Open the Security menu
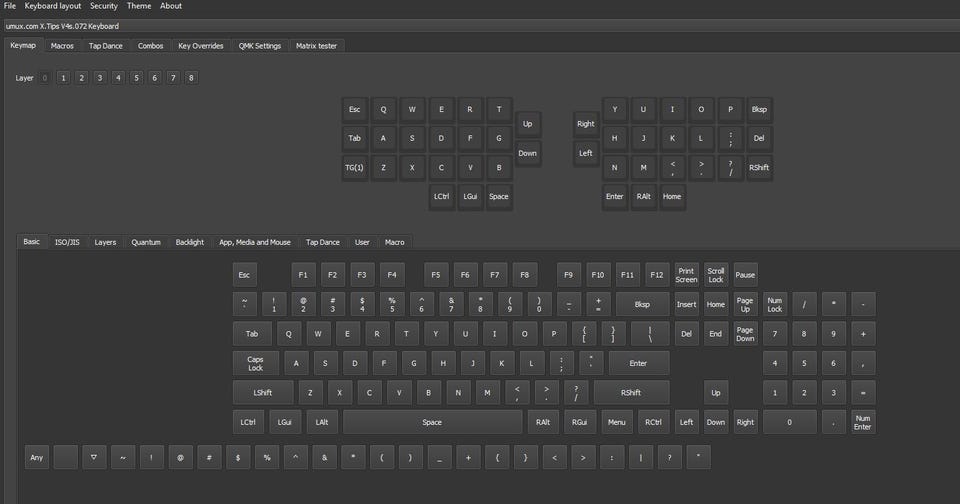 pyautogui.click(x=103, y=6)
